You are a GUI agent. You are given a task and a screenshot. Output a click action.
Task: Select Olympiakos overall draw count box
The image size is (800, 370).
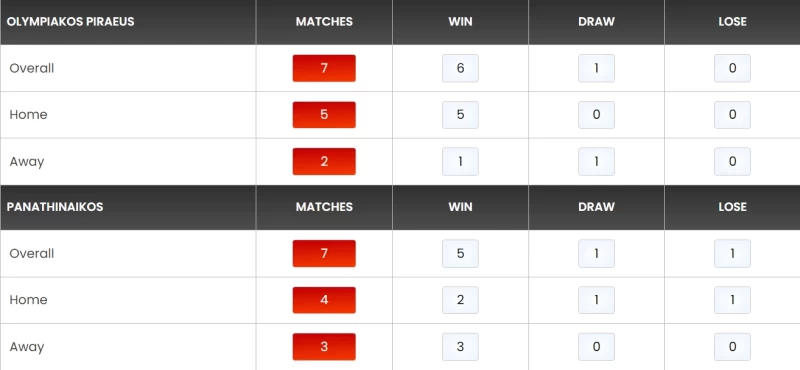[x=596, y=68]
